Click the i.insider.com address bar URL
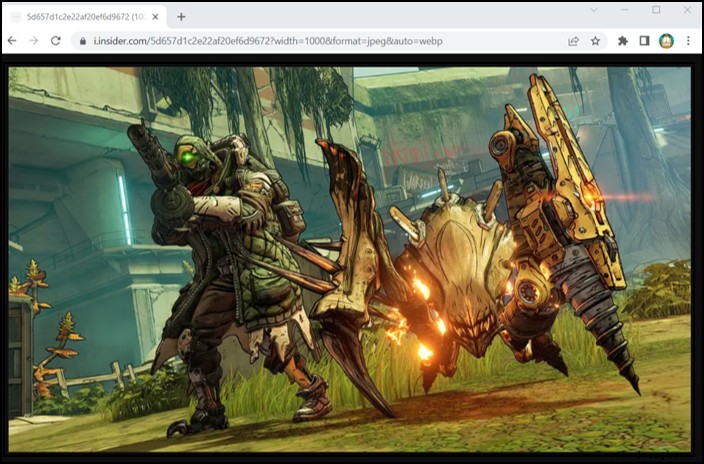704x464 pixels. (x=268, y=41)
